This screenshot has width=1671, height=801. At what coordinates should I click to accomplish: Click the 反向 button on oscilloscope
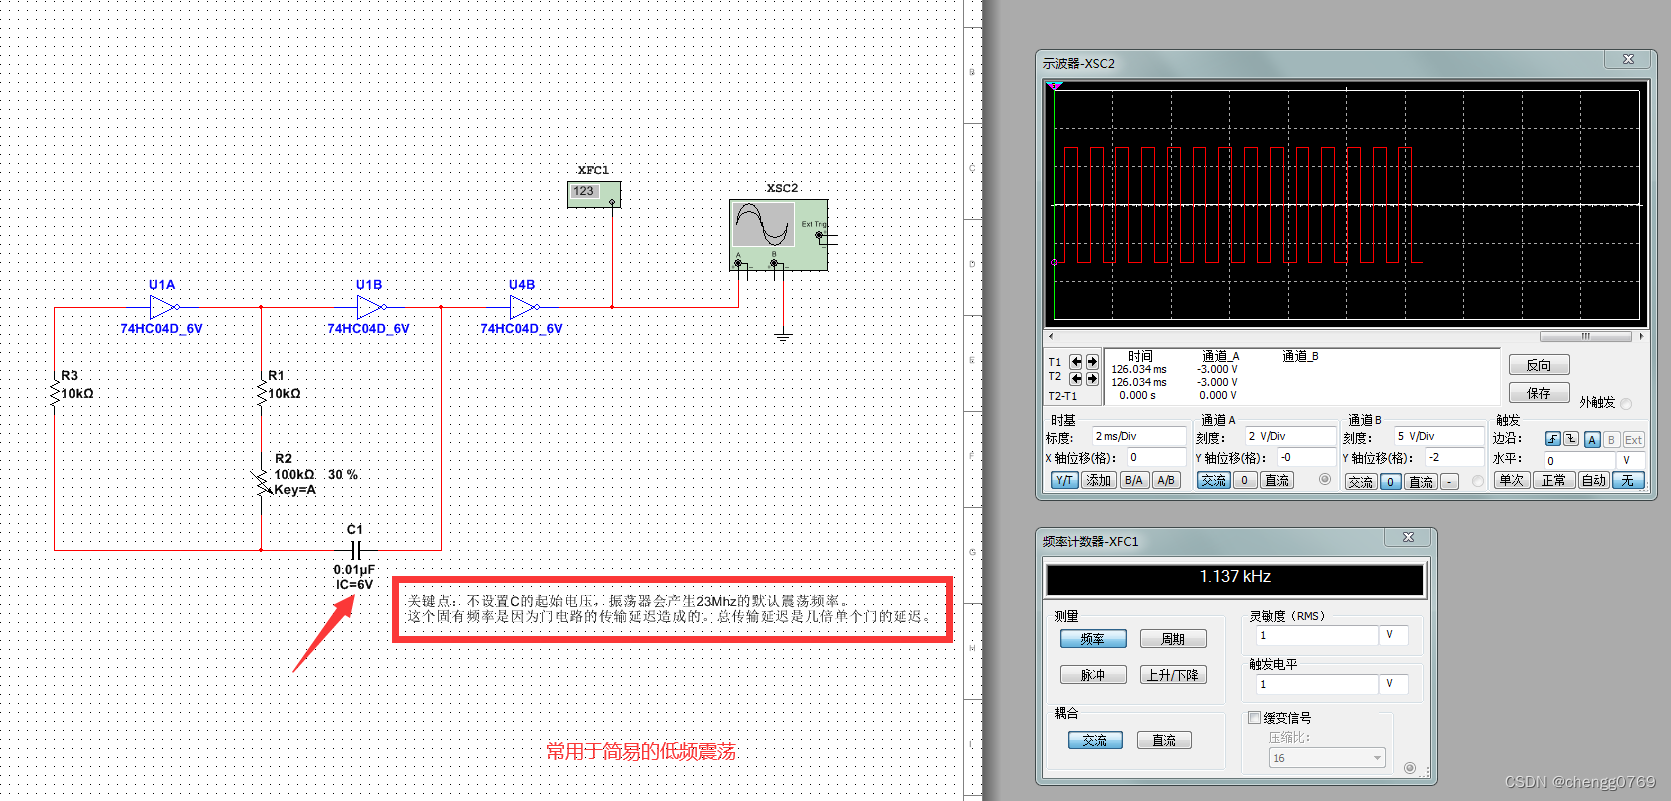1538,365
